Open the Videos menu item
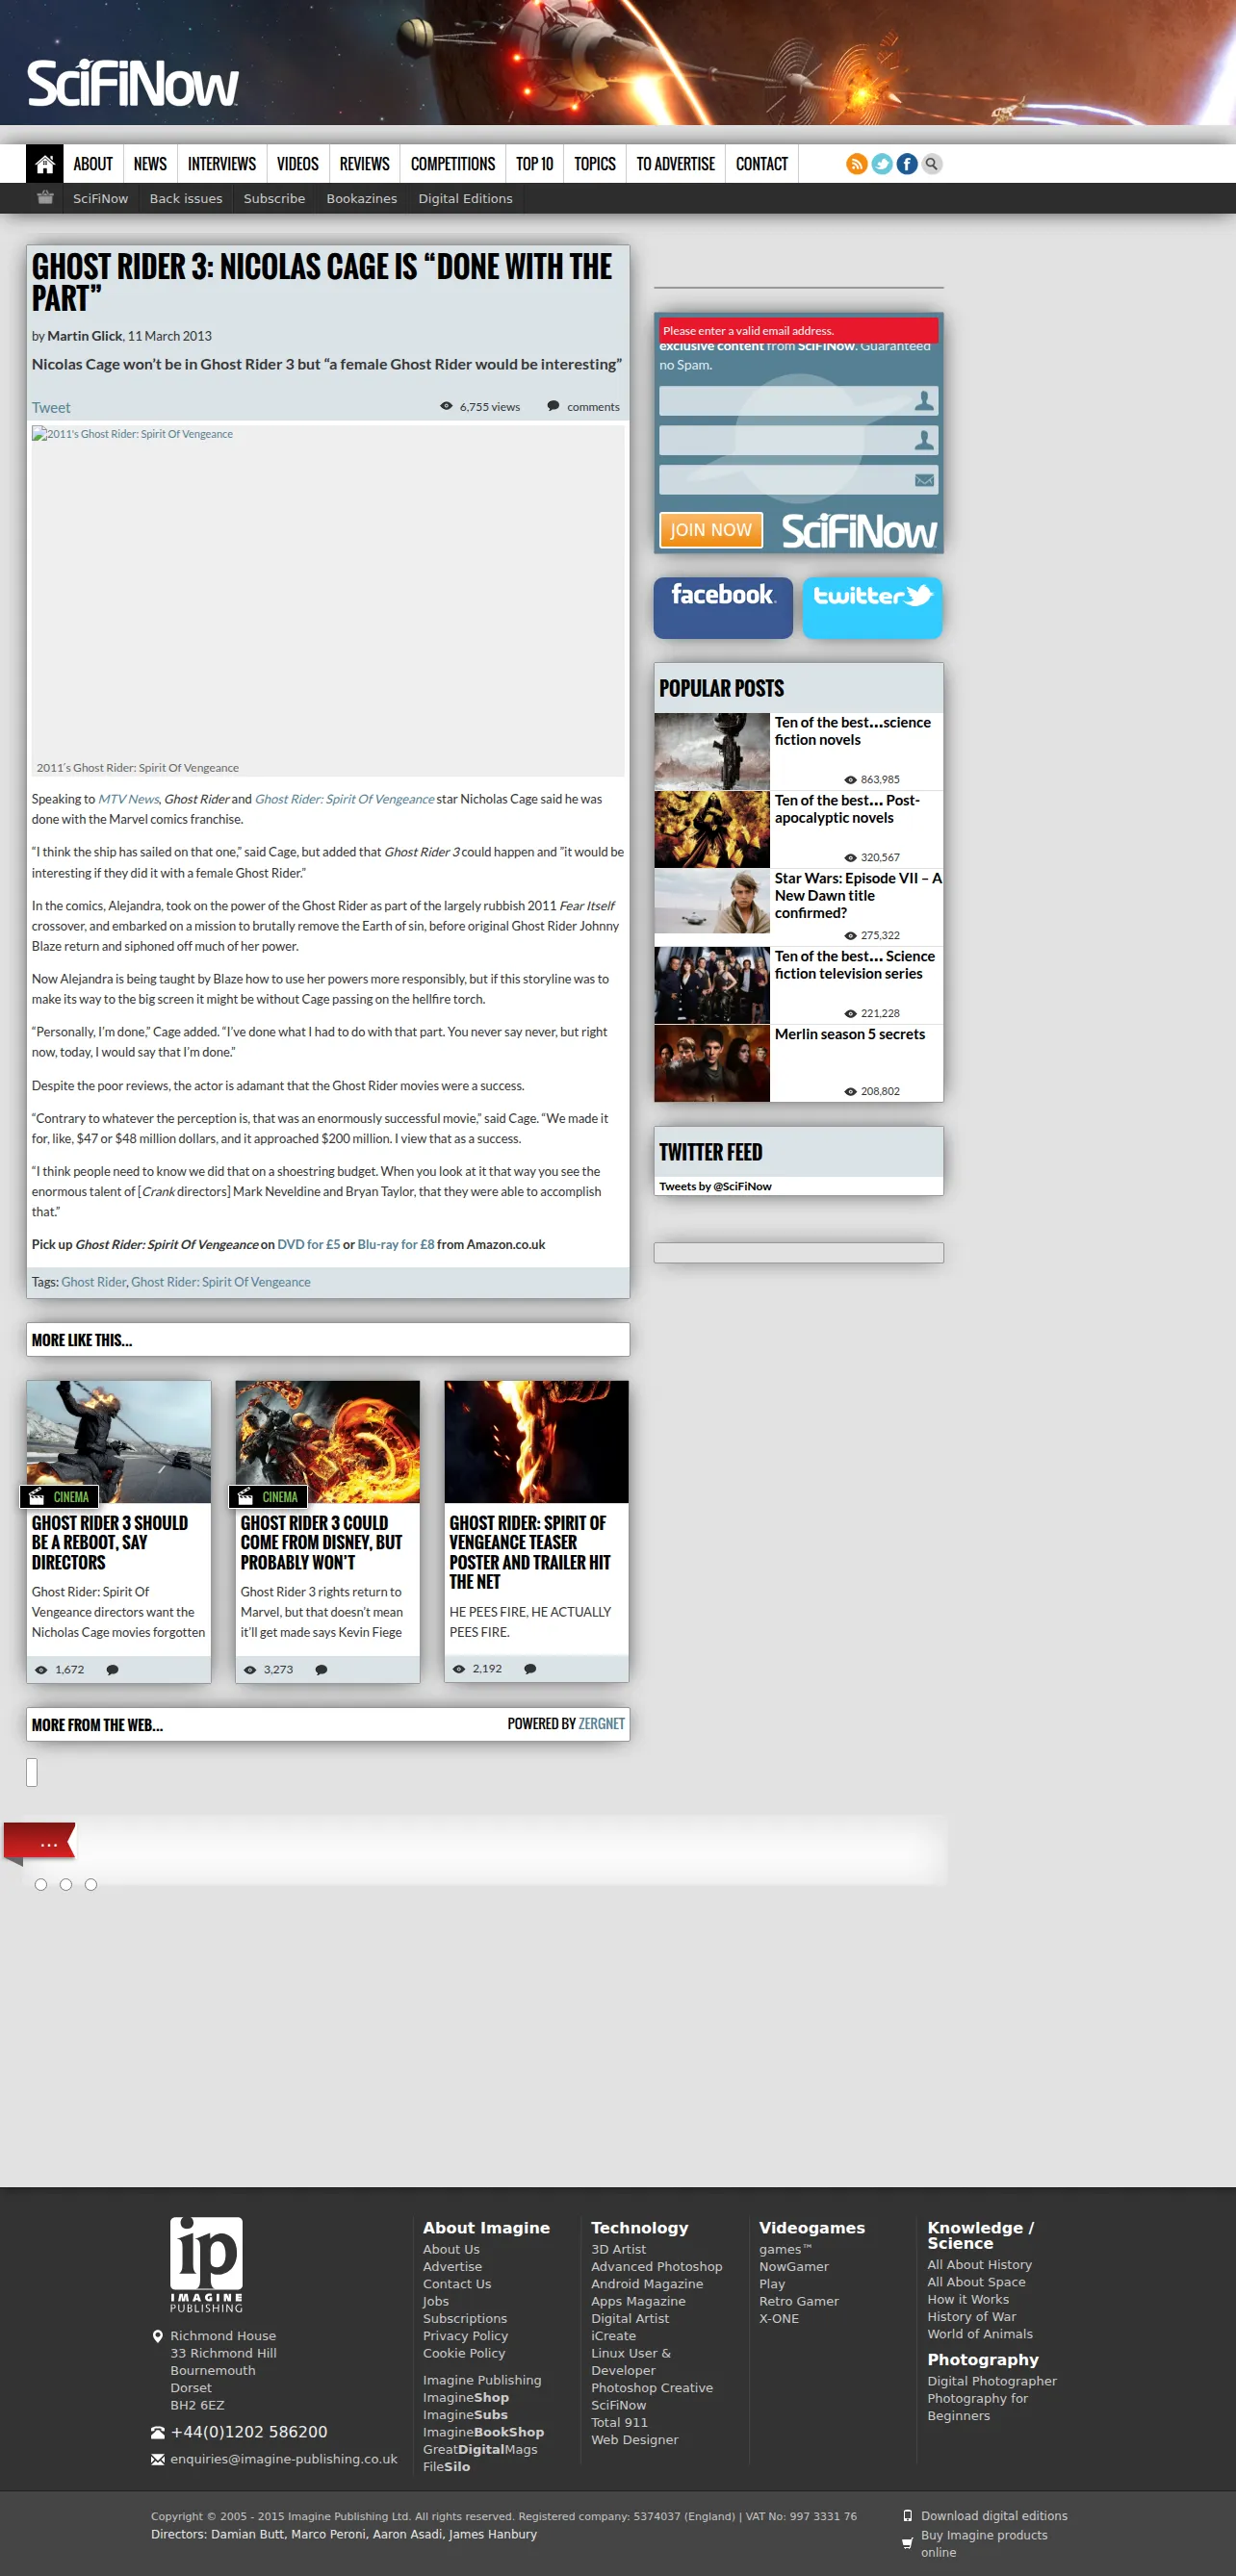Image resolution: width=1236 pixels, height=2576 pixels. tap(297, 164)
